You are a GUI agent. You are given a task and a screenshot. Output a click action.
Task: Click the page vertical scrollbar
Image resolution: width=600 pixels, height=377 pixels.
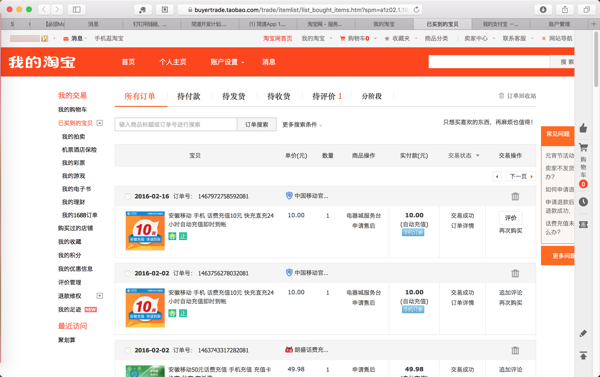pyautogui.click(x=596, y=59)
